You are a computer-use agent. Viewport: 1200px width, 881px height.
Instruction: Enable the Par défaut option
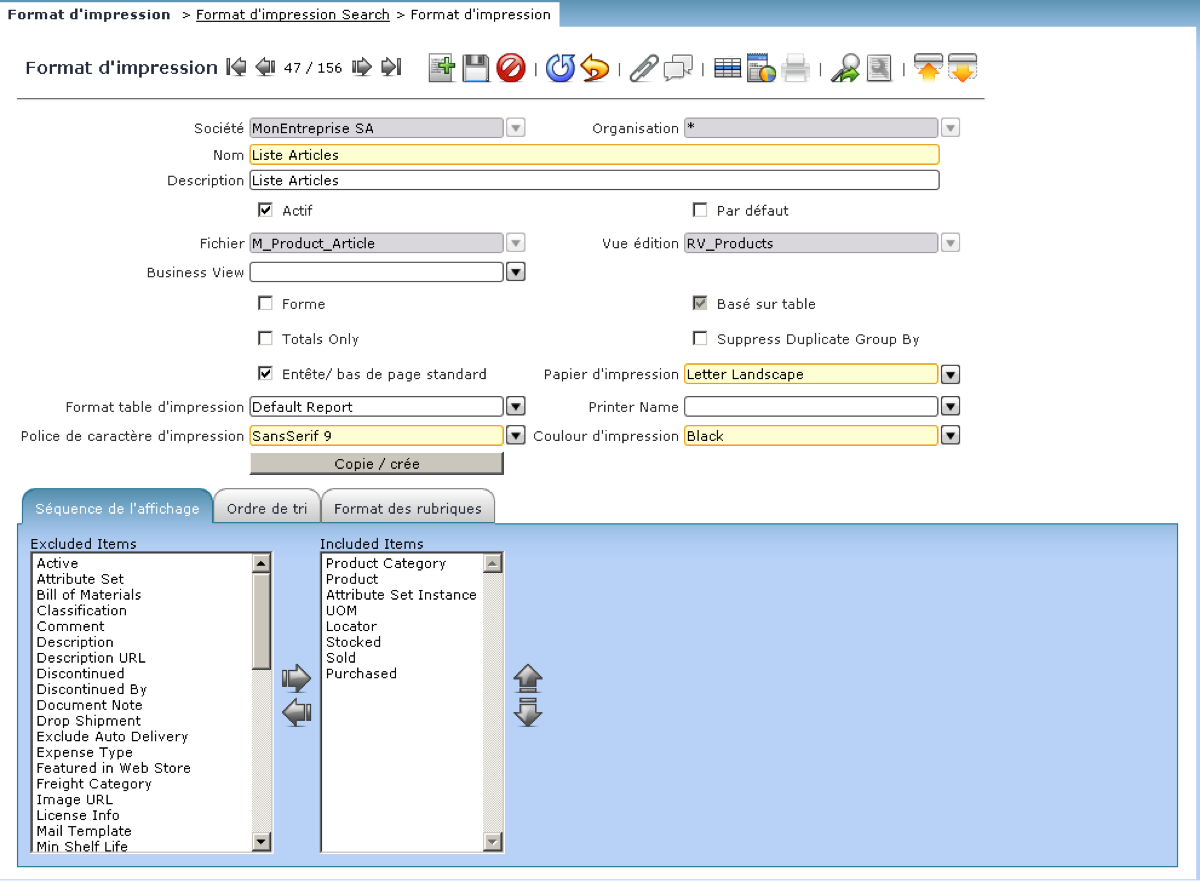click(699, 210)
